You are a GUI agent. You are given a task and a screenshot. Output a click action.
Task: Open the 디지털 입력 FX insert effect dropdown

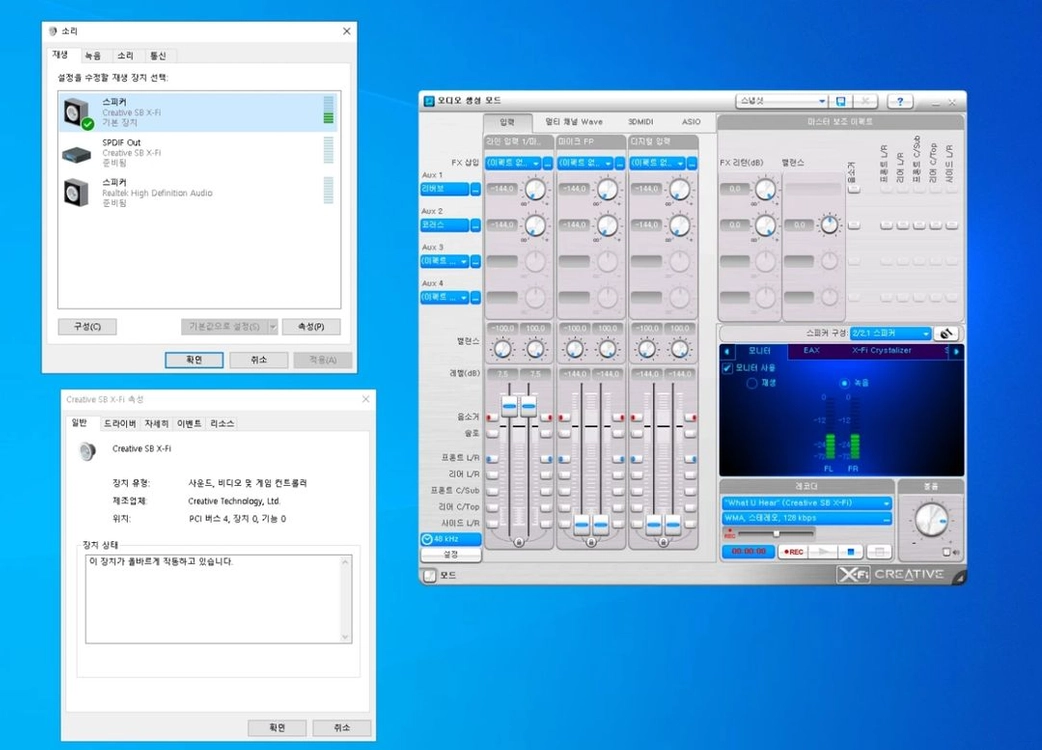click(657, 163)
